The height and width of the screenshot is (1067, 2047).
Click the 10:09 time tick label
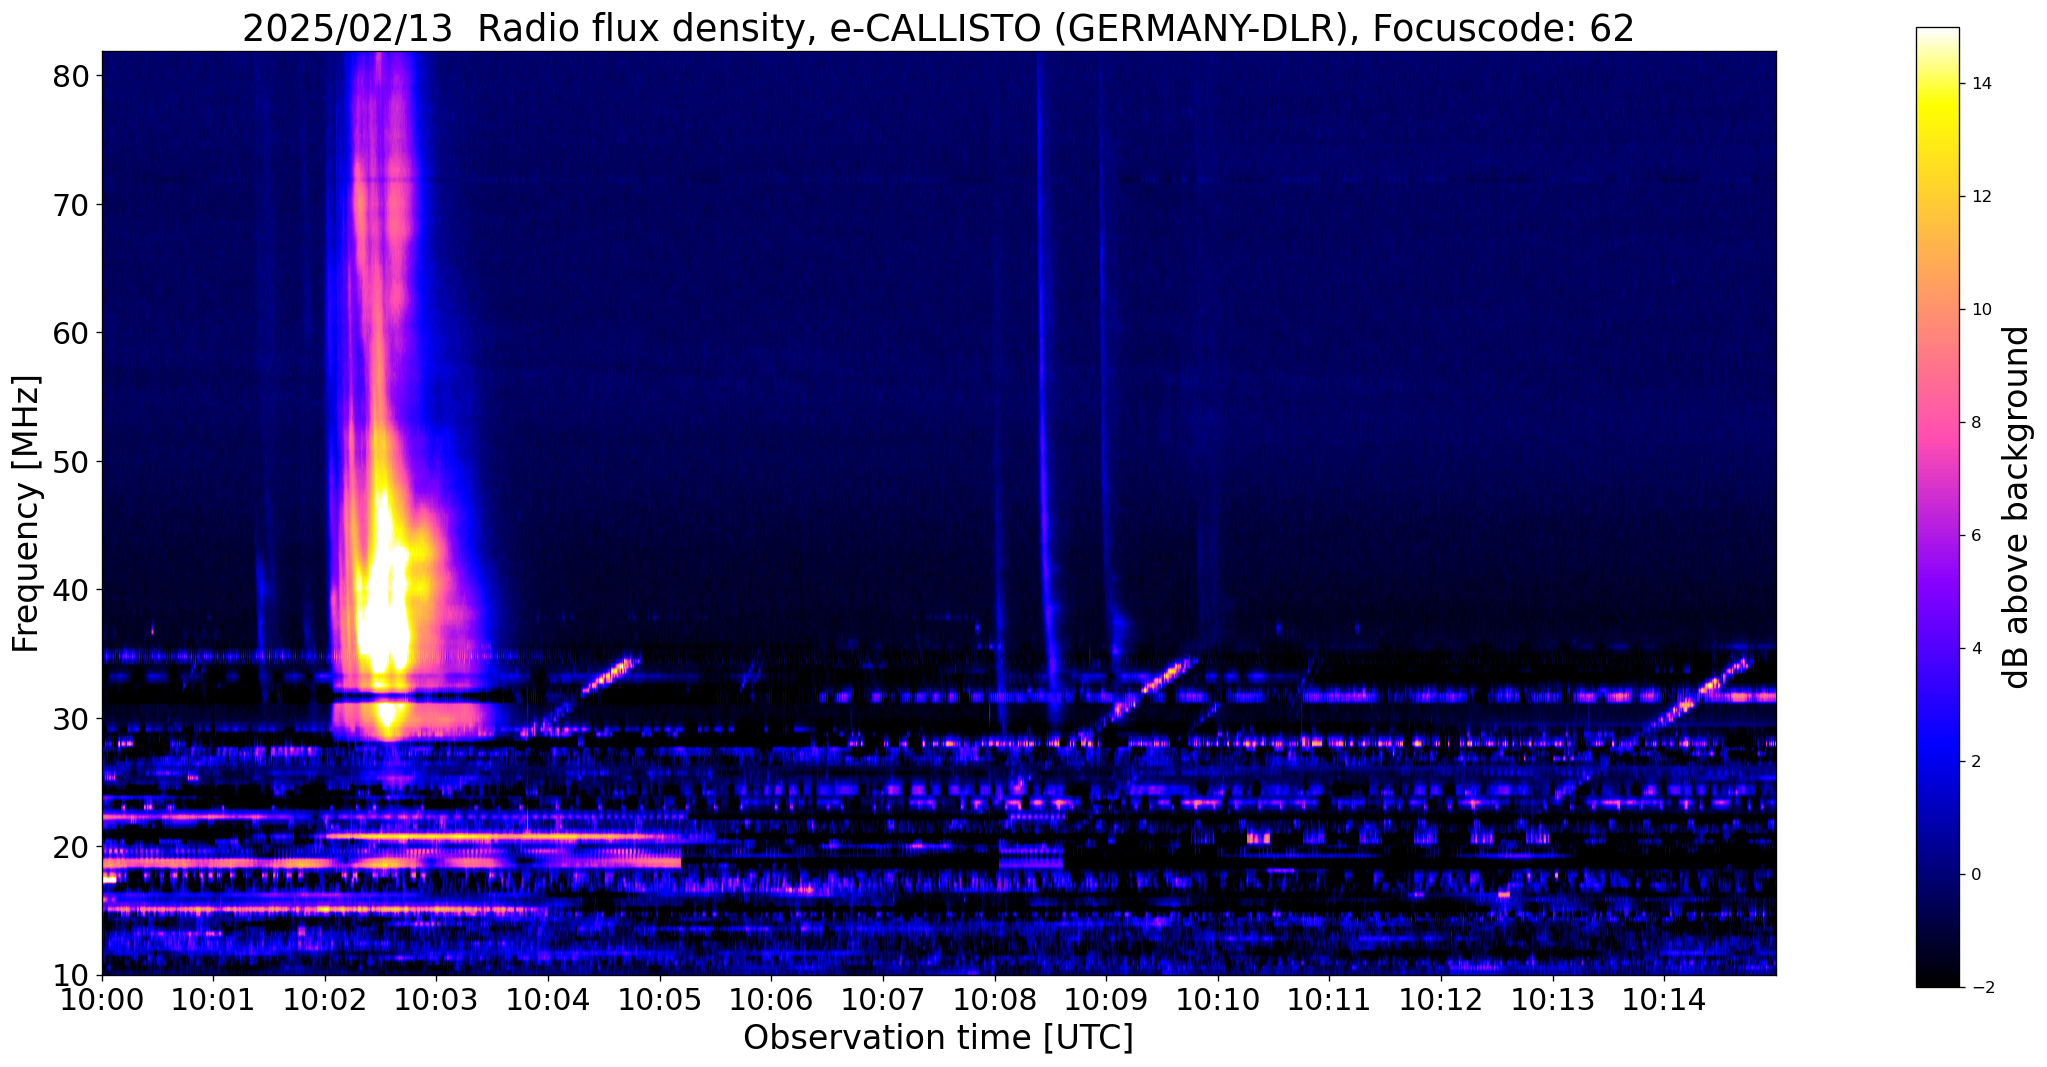coord(1106,1000)
